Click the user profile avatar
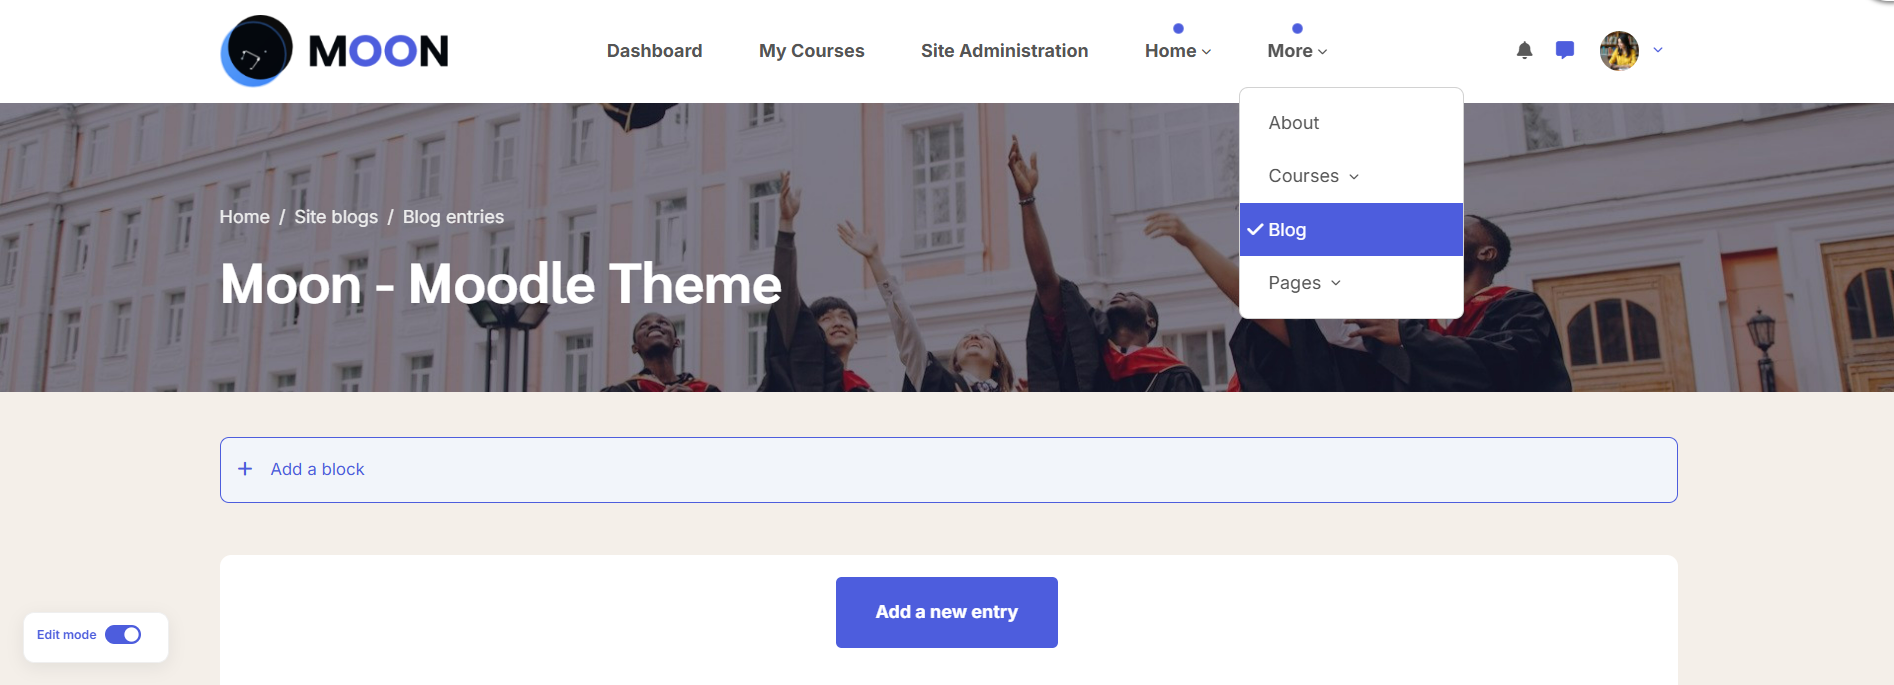The width and height of the screenshot is (1894, 685). [1619, 50]
